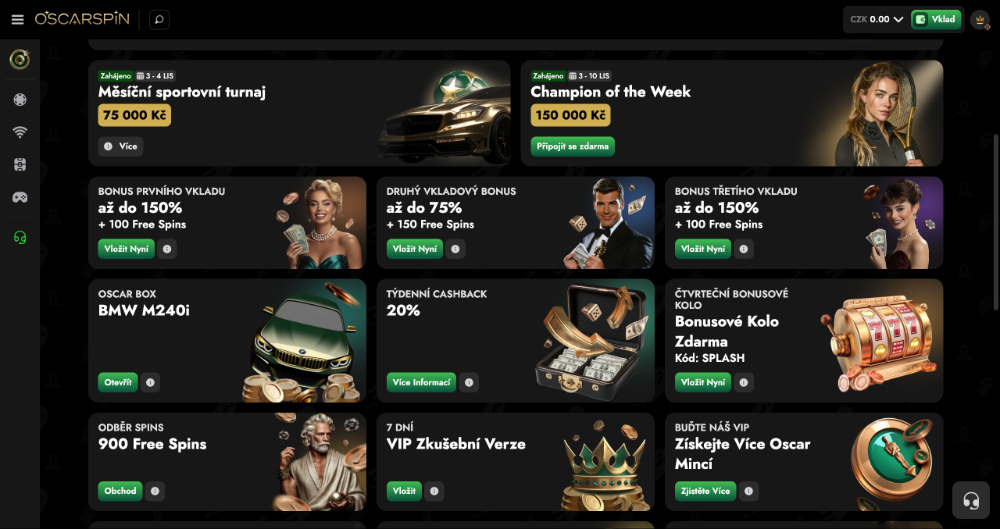Click Obchod under 900 Free Spins
The height and width of the screenshot is (529, 1000).
[120, 491]
